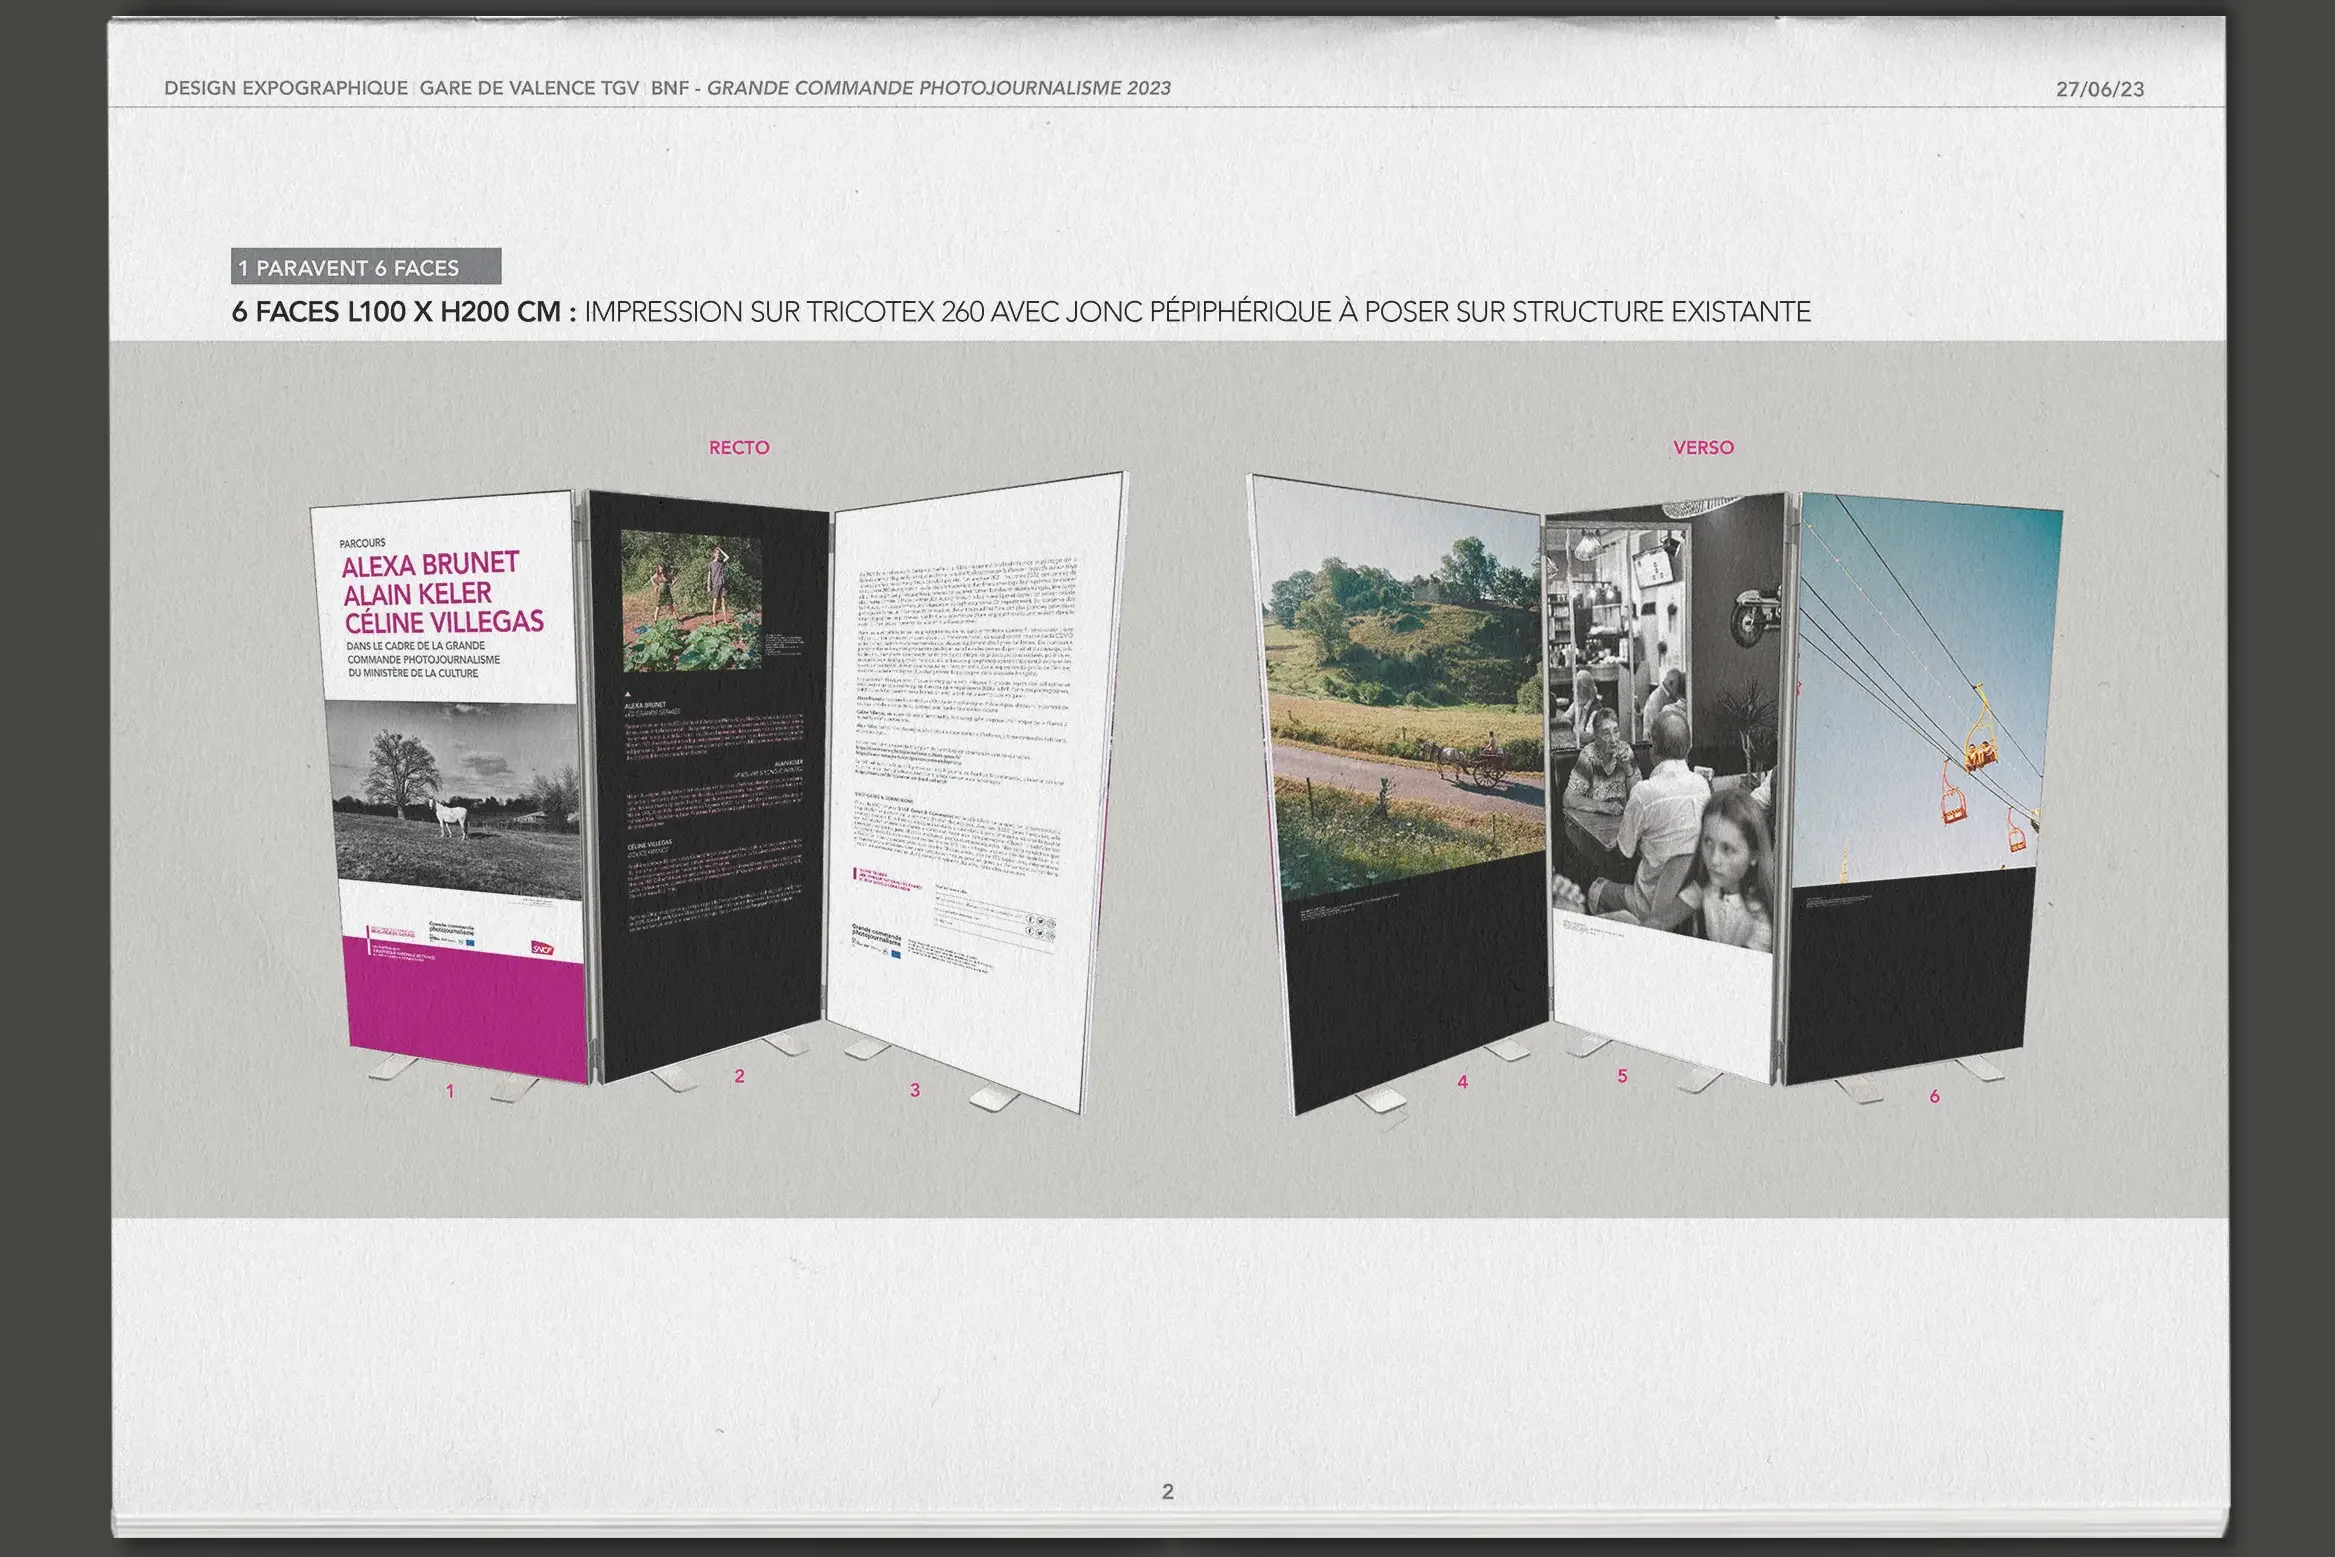The width and height of the screenshot is (2335, 1557).
Task: Click the VERSO label
Action: click(1704, 448)
